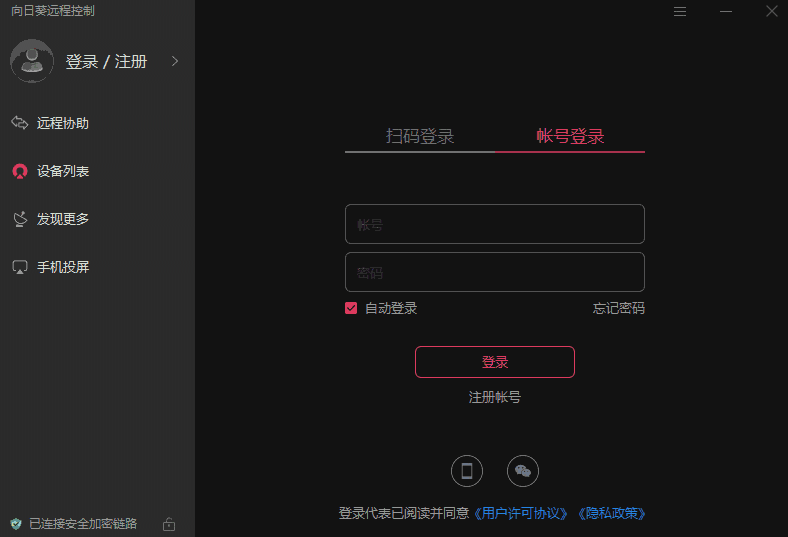The width and height of the screenshot is (788, 537).
Task: Click the 忘记密码 link
Action: [x=619, y=308]
